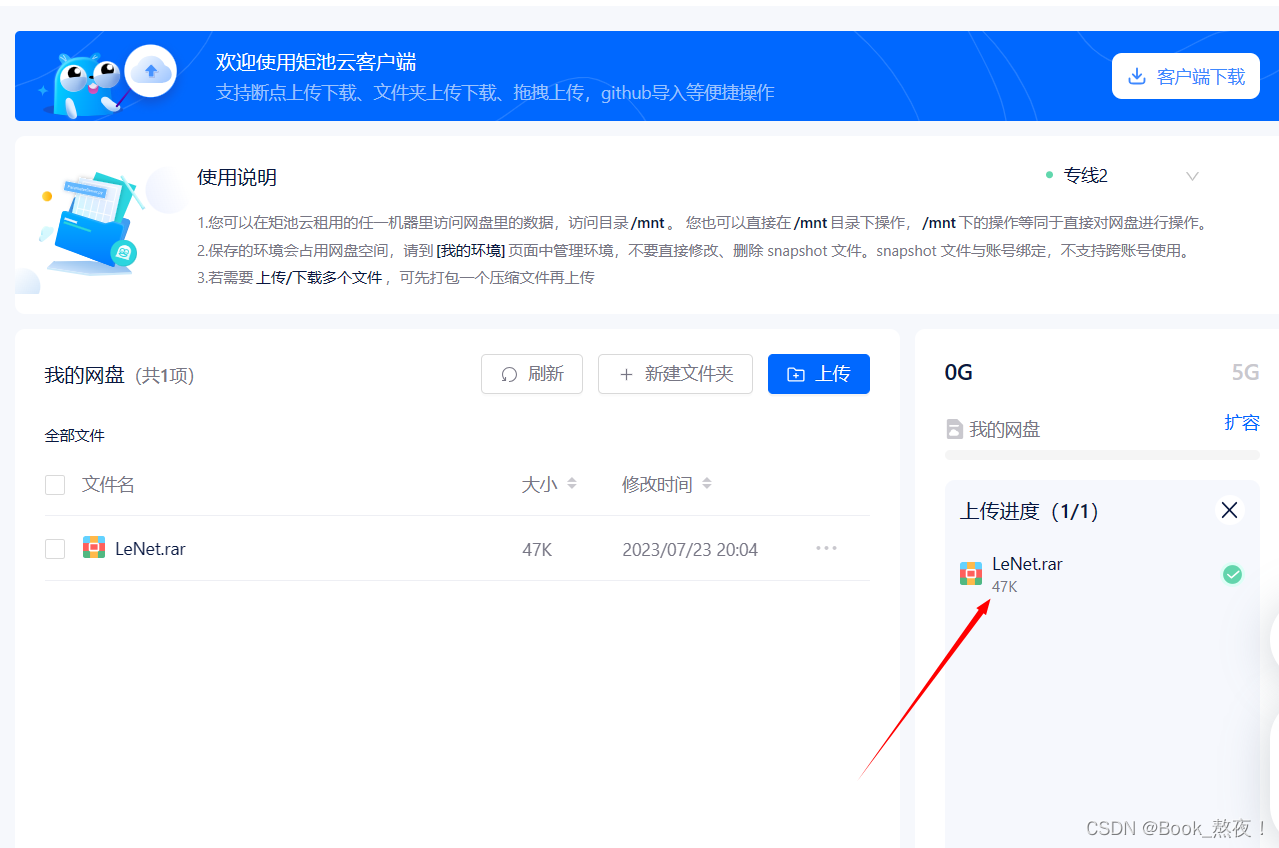Click the green upload-complete checkmark
1279x848 pixels.
[x=1233, y=574]
